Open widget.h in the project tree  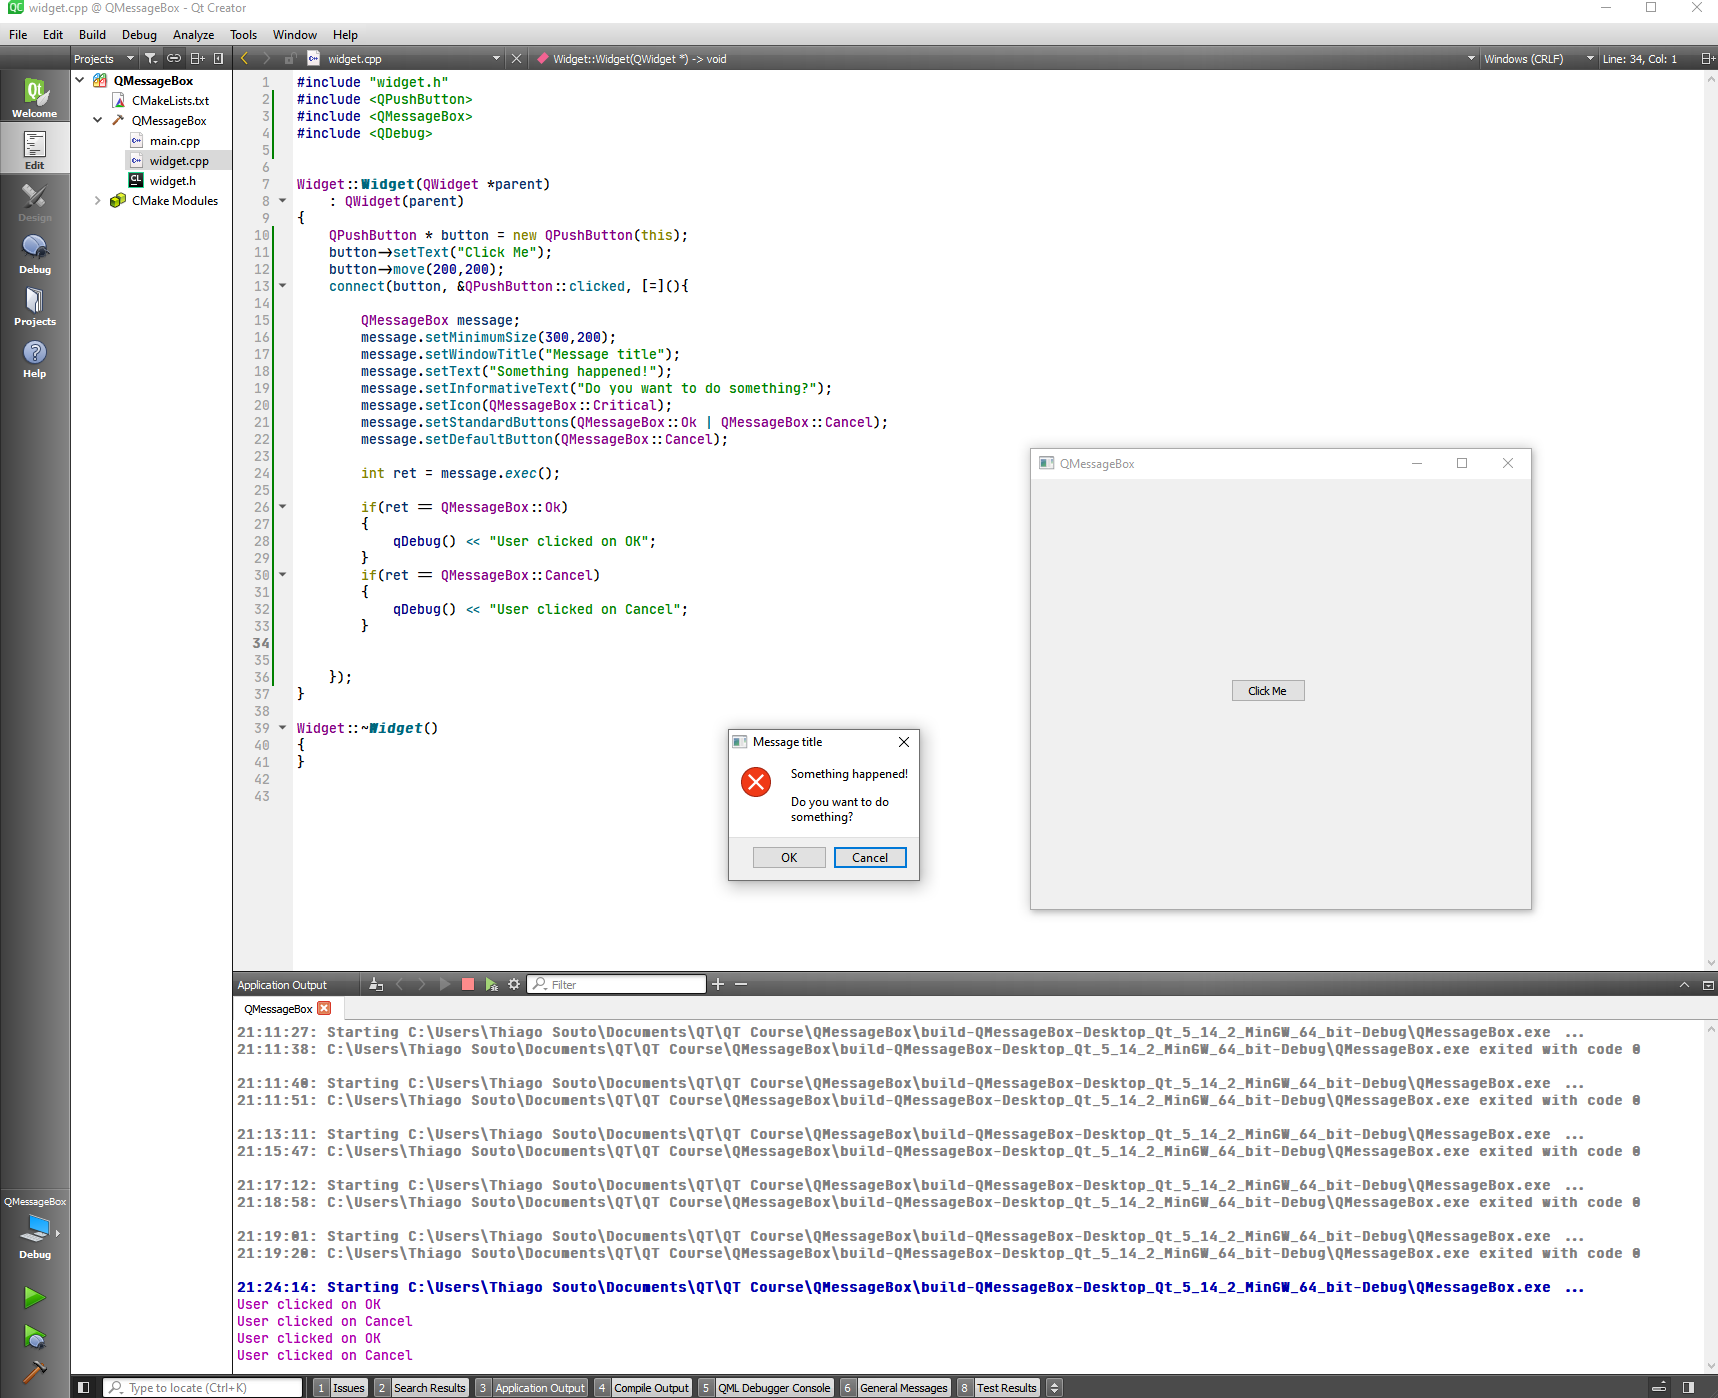coord(172,180)
